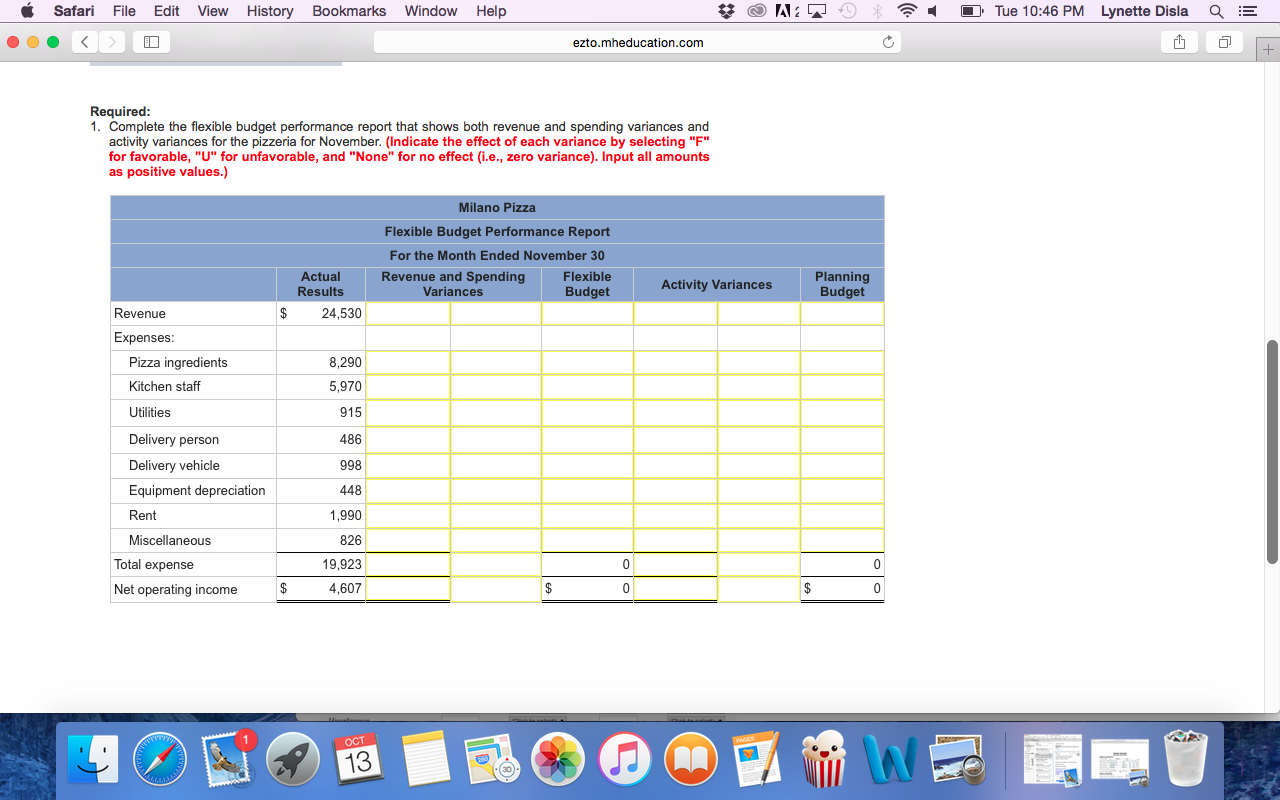The height and width of the screenshot is (800, 1280).
Task: Launch Launchpad rocket icon in Dock
Action: [293, 759]
